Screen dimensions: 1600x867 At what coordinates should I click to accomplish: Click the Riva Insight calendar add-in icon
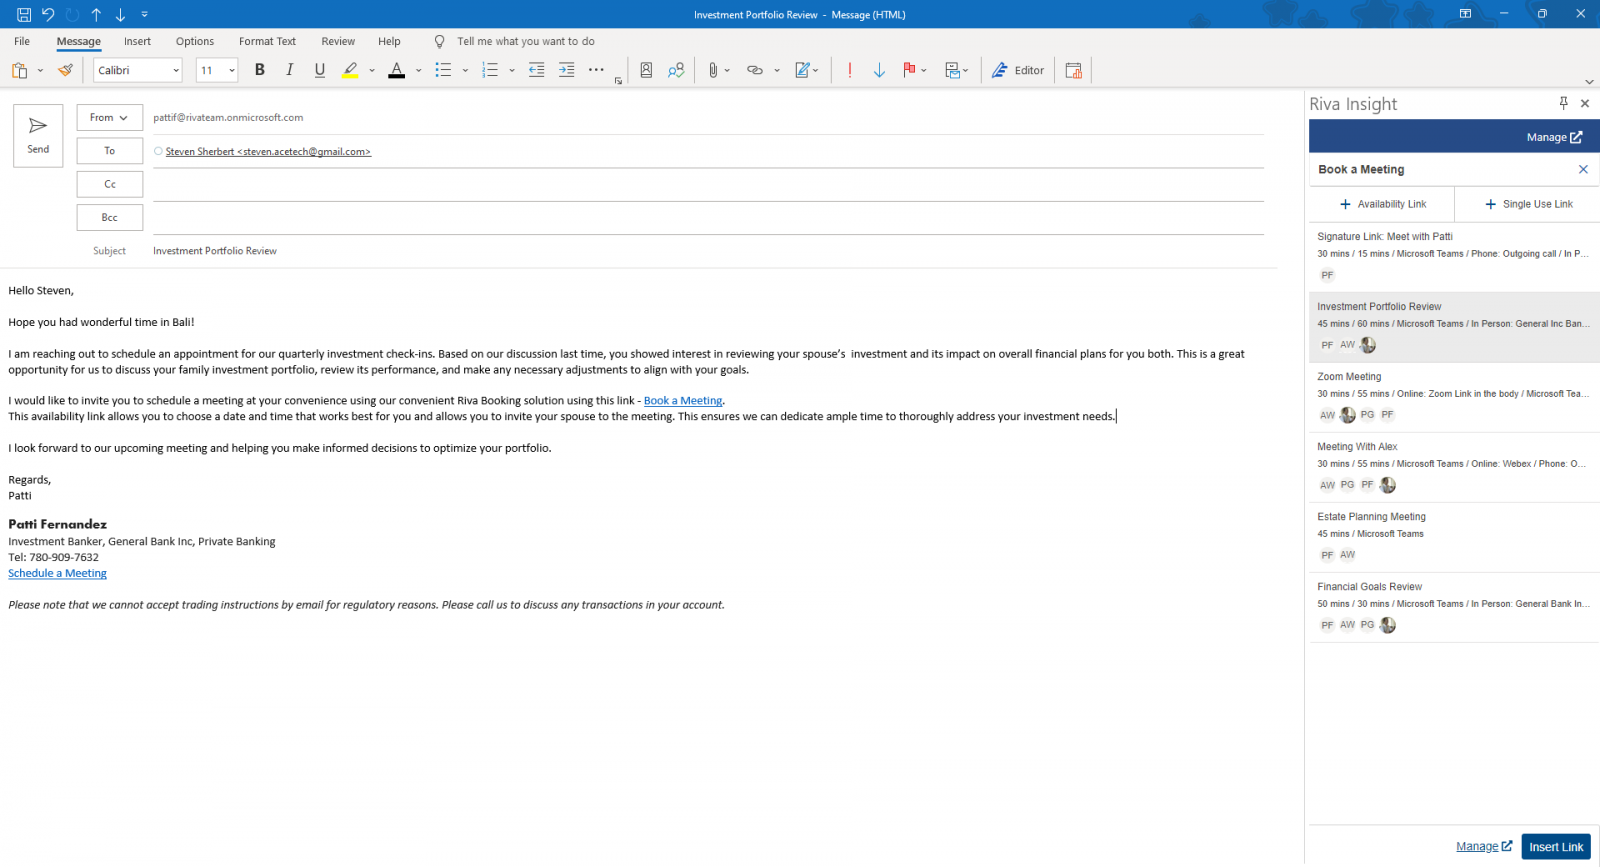[1074, 70]
